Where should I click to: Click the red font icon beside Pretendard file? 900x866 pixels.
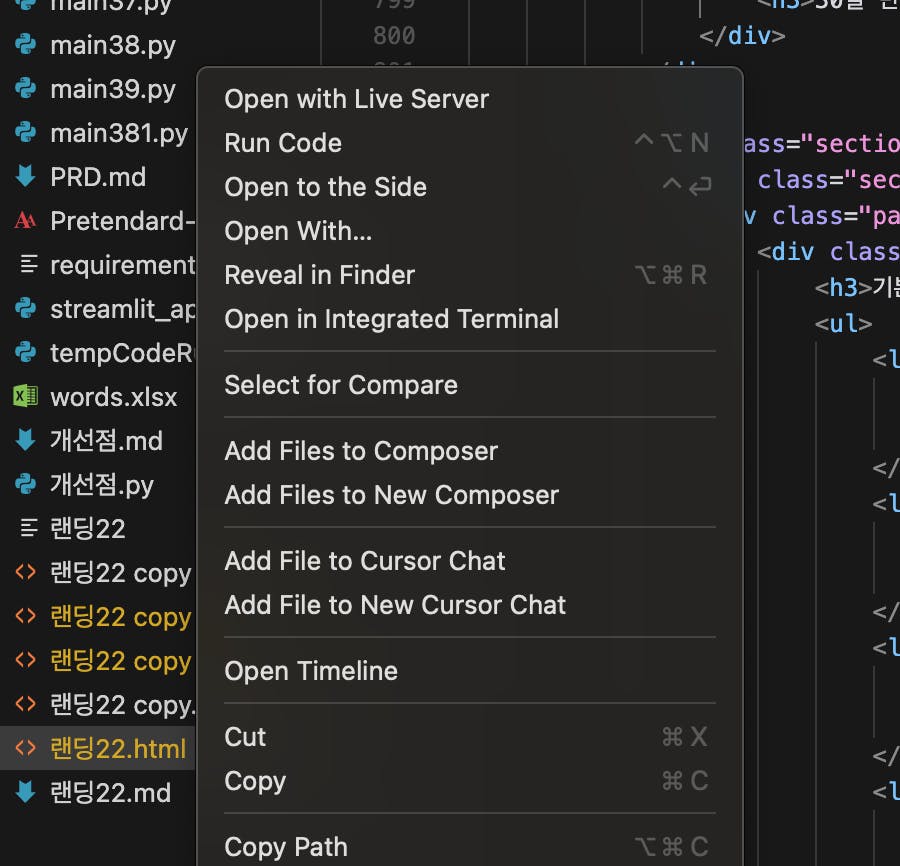pos(26,221)
